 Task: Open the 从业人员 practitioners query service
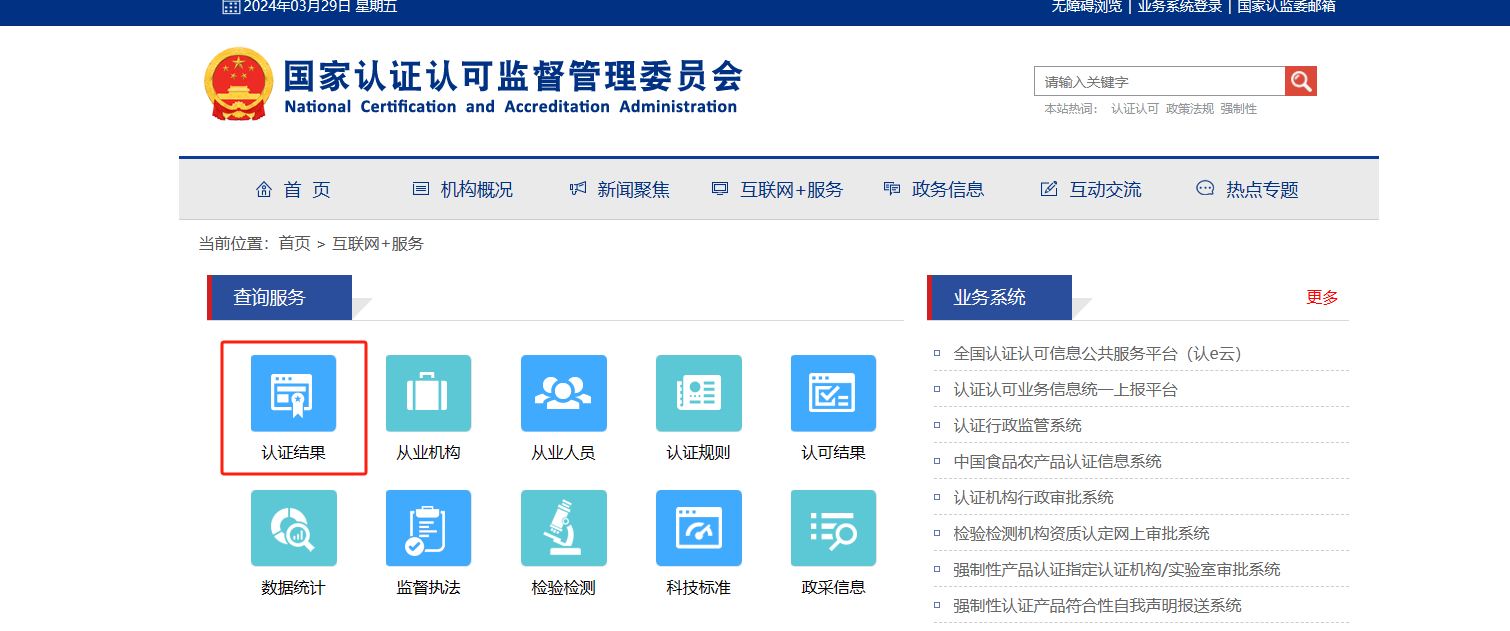[563, 393]
